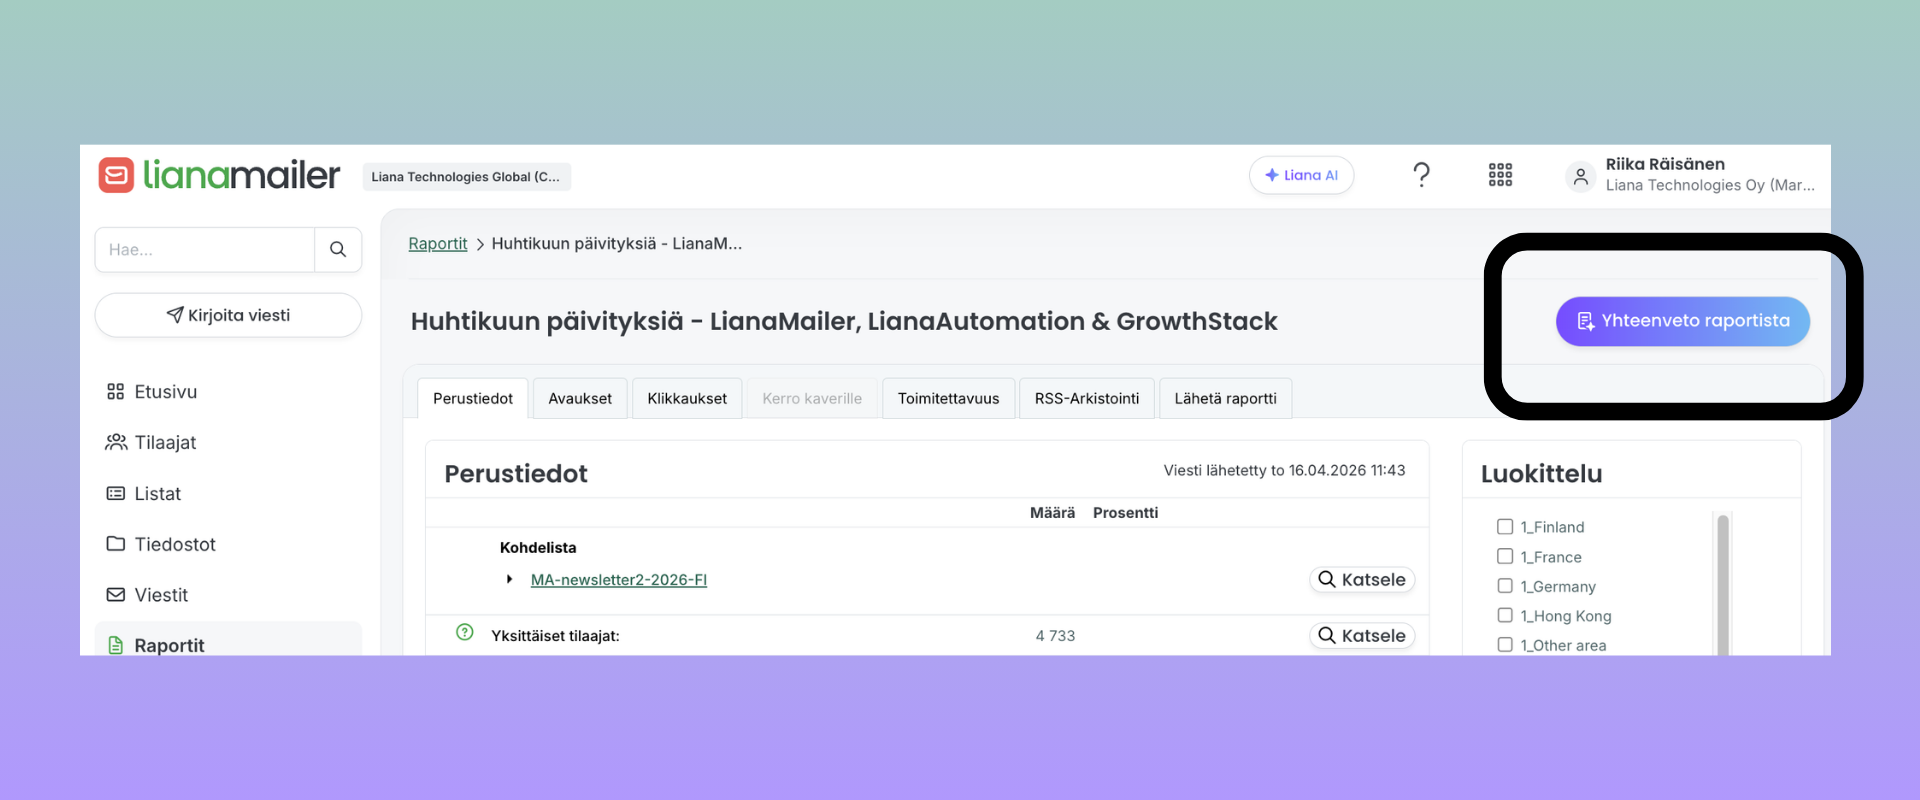Click the green info icon beside Yksittäiset tilaajat

pos(465,632)
